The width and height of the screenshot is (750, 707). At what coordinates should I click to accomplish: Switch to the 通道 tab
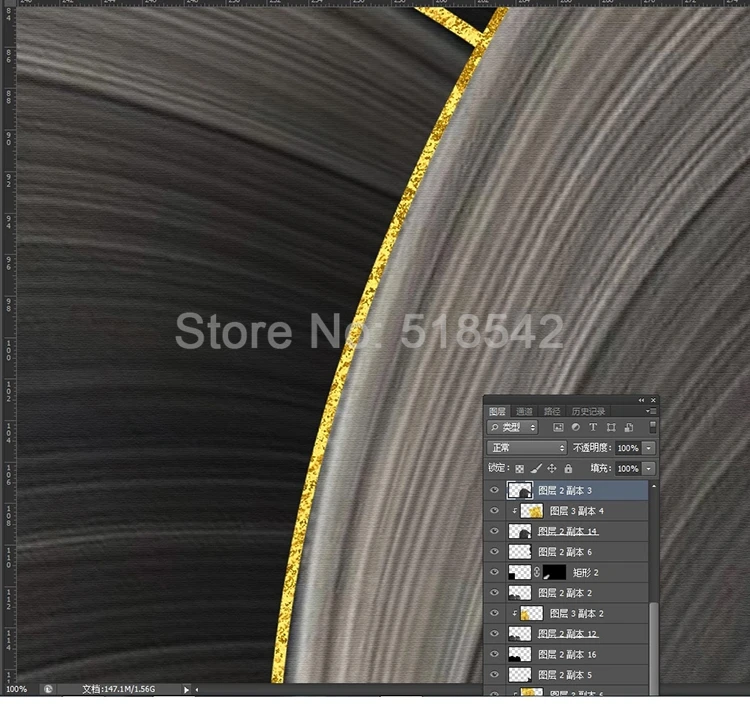[524, 411]
